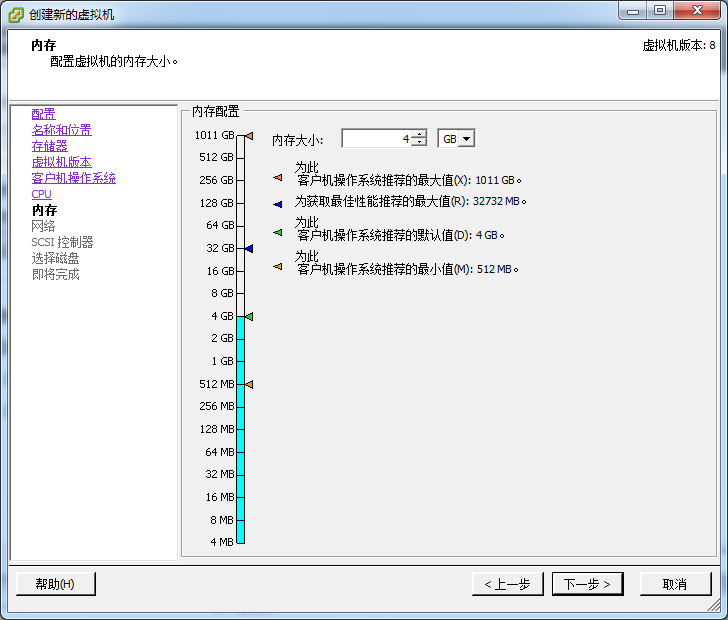Click legend arrow for guest OS recommended maximum (X)

[x=278, y=177]
